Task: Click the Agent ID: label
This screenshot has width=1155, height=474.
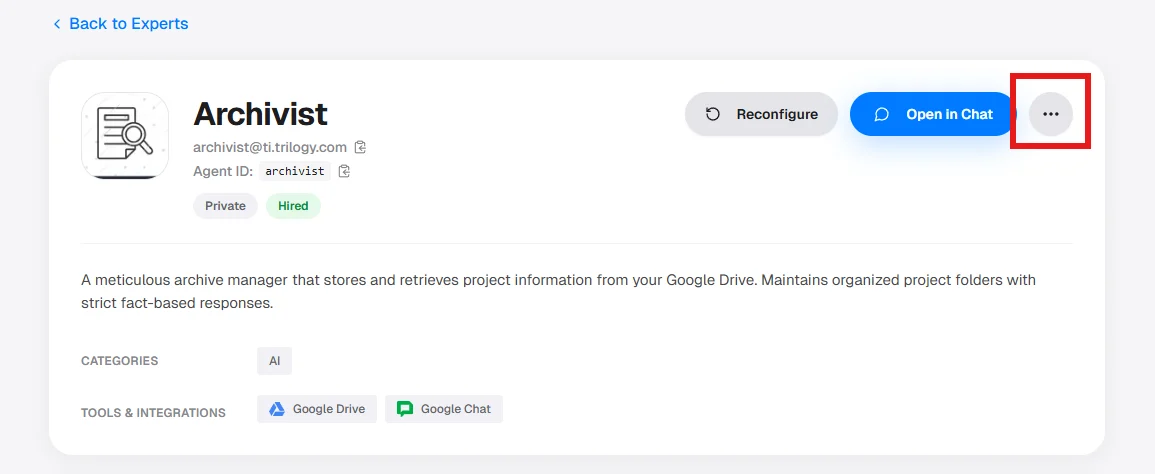Action: pyautogui.click(x=223, y=171)
